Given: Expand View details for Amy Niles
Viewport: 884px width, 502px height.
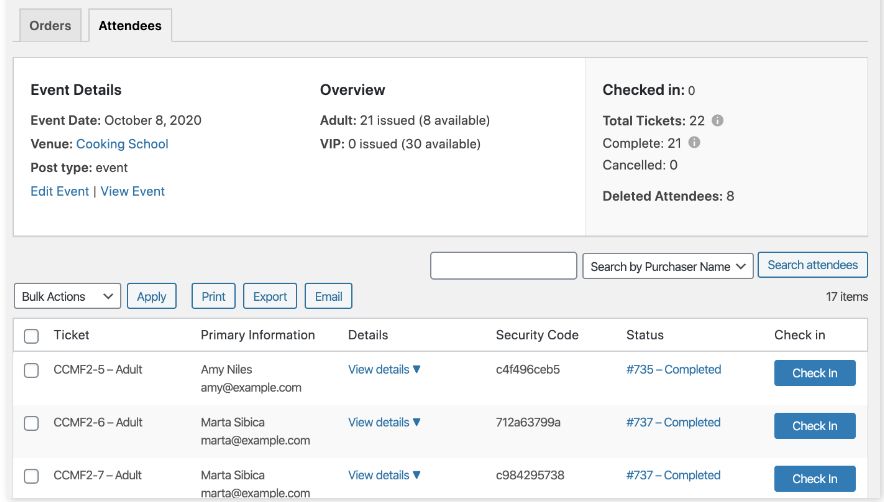Looking at the screenshot, I should tap(384, 369).
